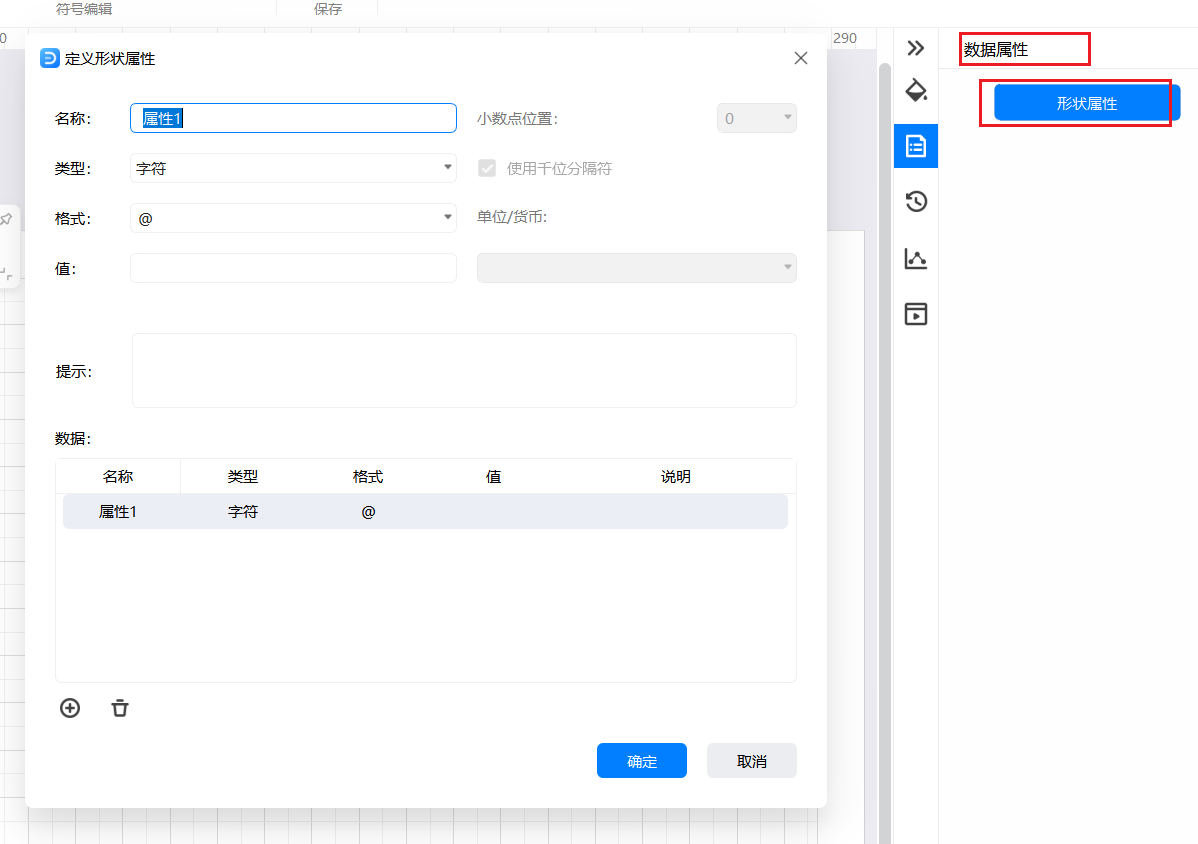Open the chart graph sidebar icon

pyautogui.click(x=916, y=258)
